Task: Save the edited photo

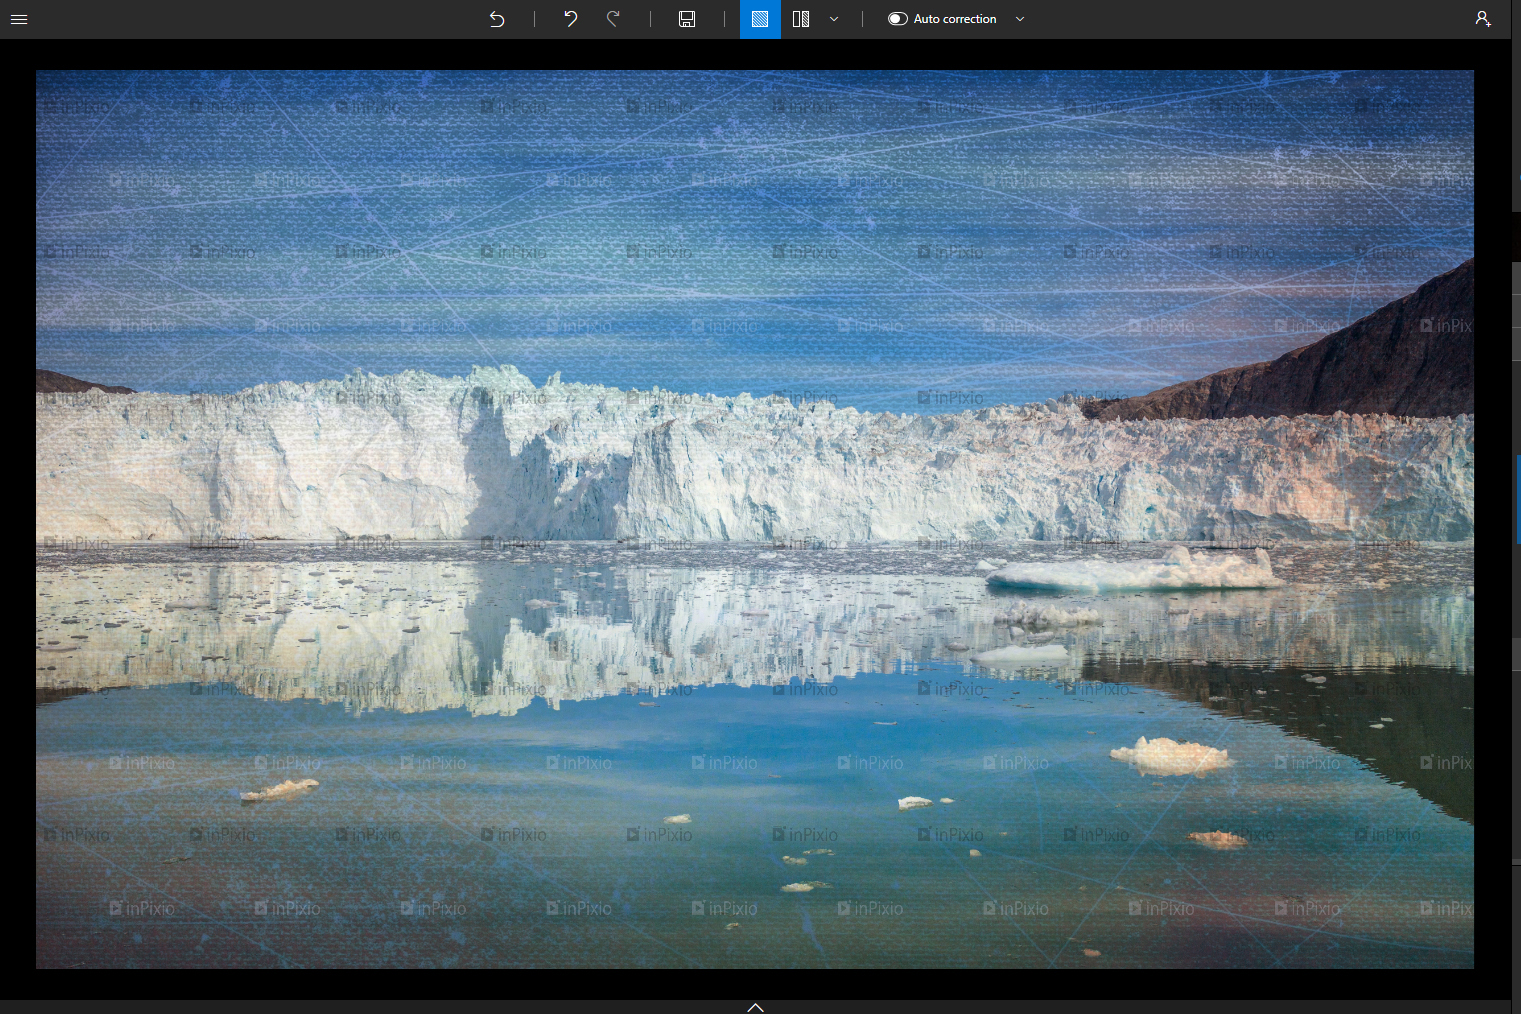Action: click(687, 19)
